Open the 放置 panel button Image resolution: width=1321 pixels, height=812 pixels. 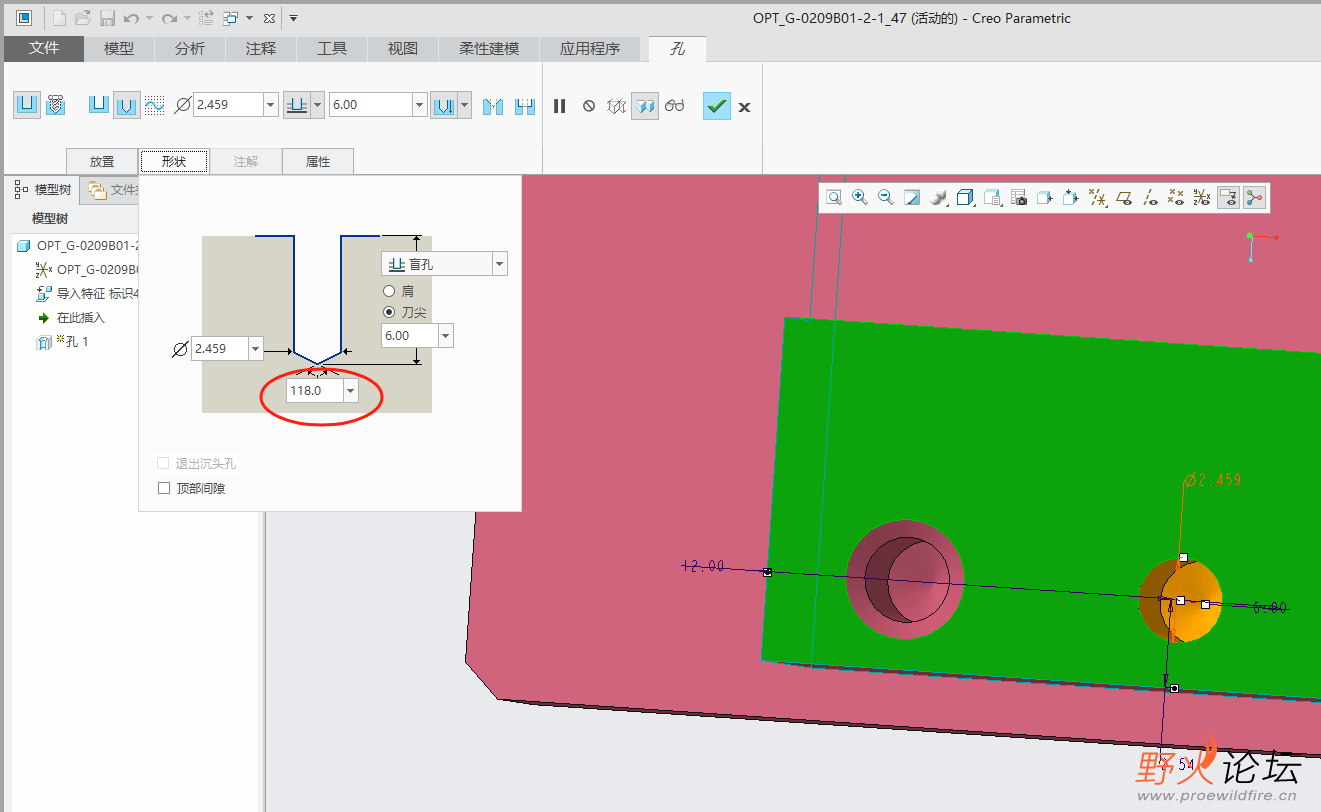[102, 161]
